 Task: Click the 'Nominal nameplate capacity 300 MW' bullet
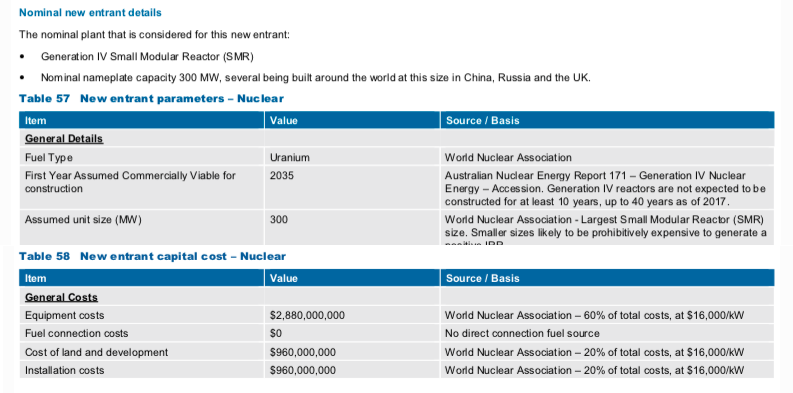pyautogui.click(x=316, y=78)
